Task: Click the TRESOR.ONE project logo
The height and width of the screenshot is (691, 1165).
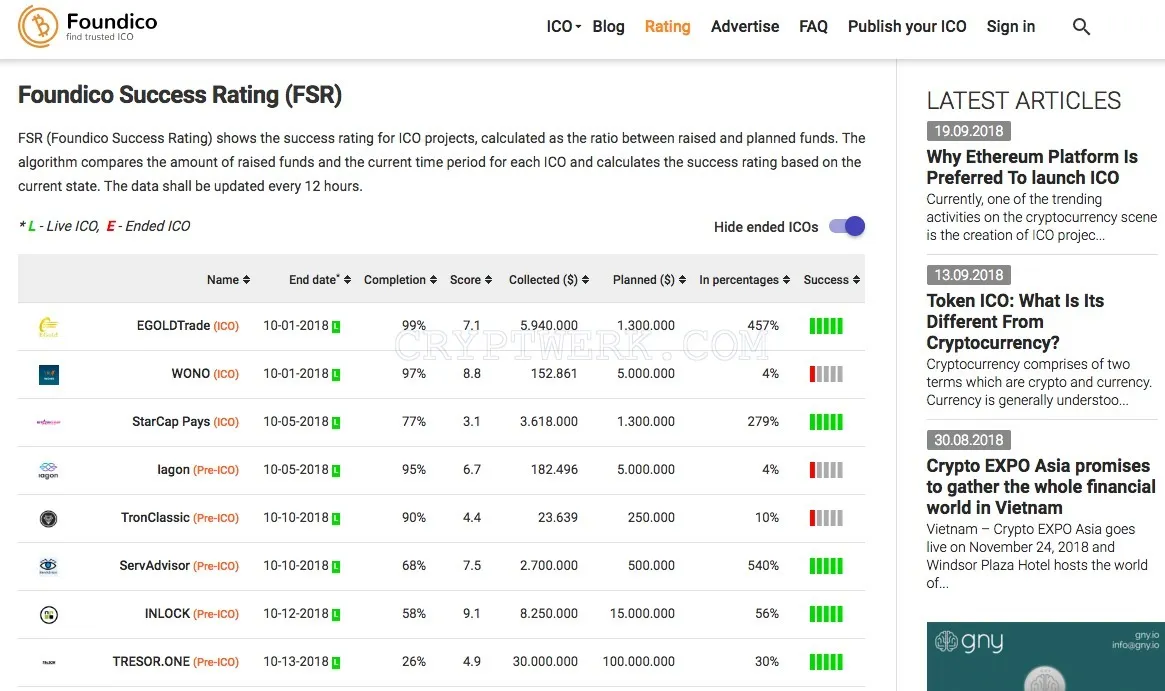Action: 48,662
